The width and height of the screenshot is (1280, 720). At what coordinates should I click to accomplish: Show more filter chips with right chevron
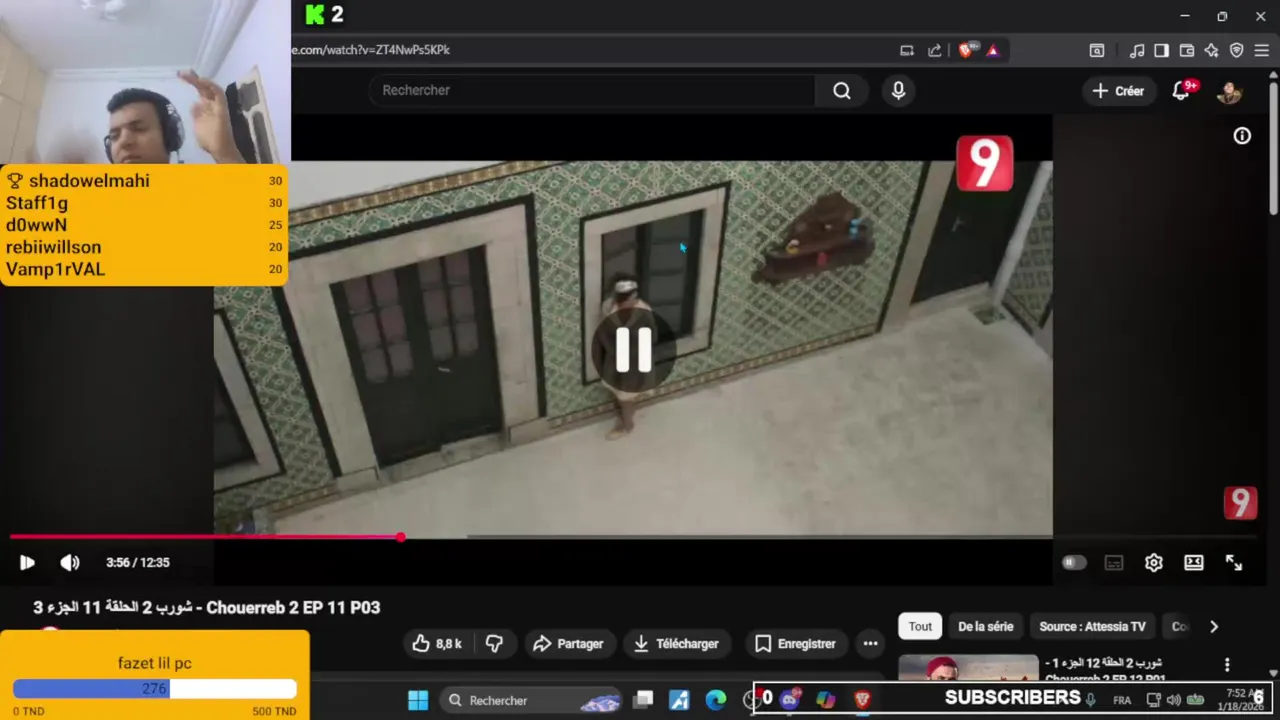[x=1214, y=627]
